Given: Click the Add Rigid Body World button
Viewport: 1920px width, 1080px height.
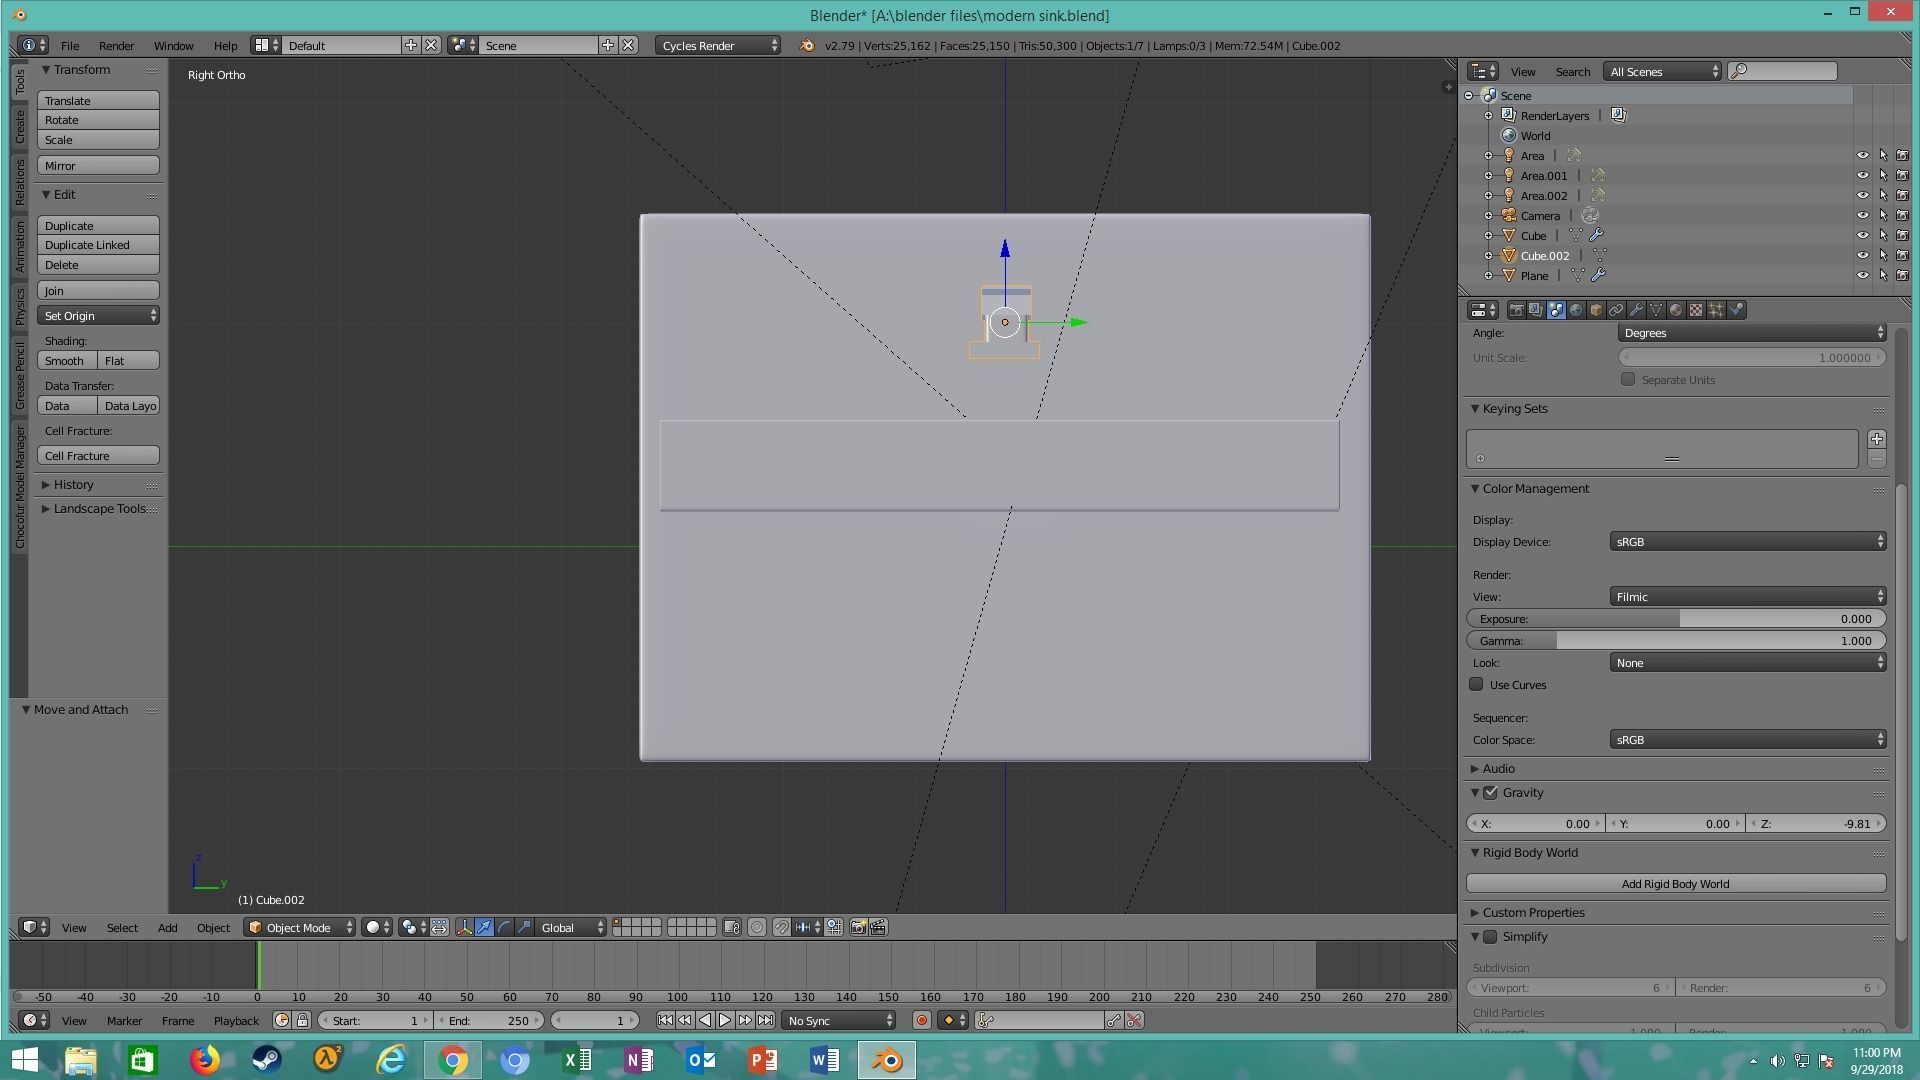Looking at the screenshot, I should pyautogui.click(x=1675, y=884).
